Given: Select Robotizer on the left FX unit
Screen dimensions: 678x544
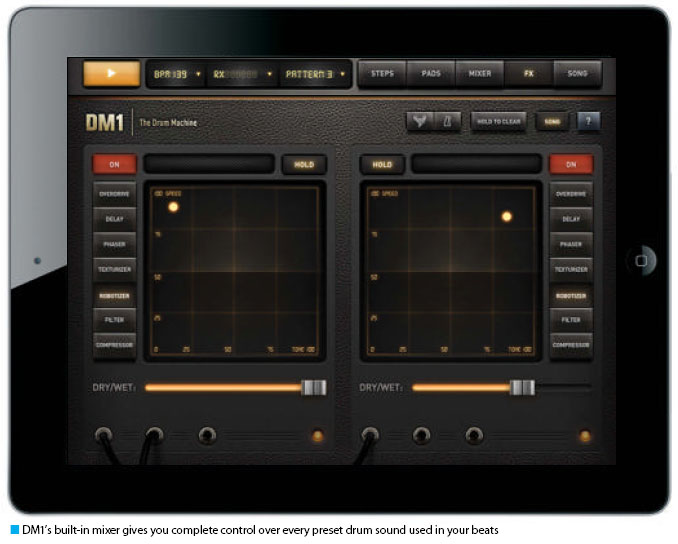Looking at the screenshot, I should (x=114, y=296).
